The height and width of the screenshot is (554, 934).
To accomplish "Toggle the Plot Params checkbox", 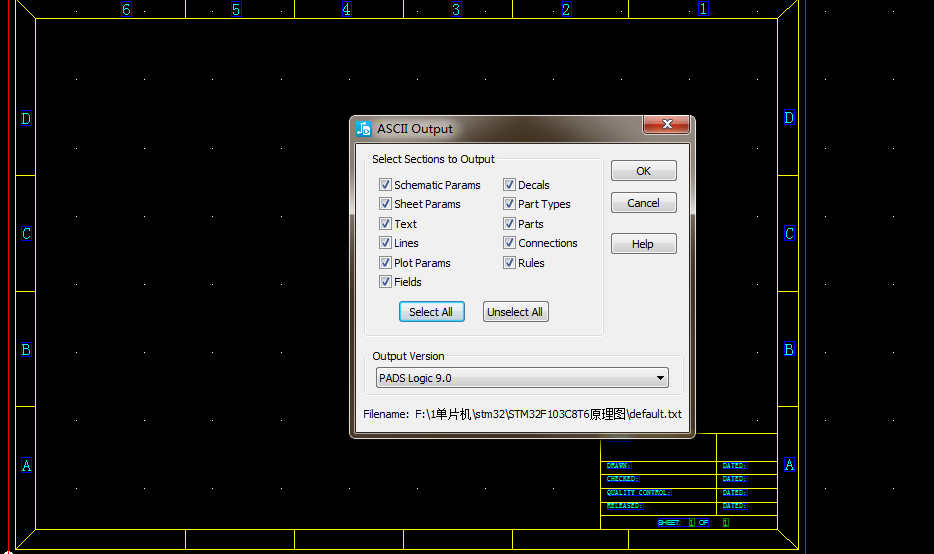I will tap(385, 262).
